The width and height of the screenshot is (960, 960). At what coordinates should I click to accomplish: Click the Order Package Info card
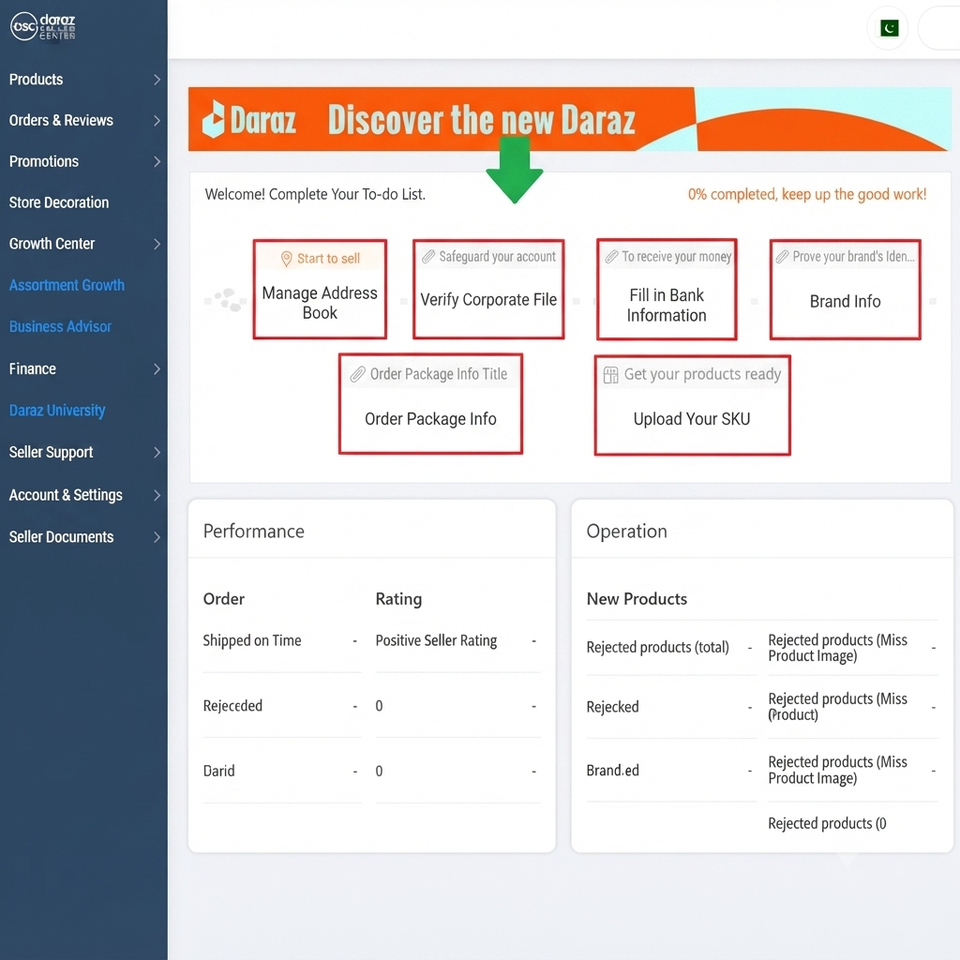pyautogui.click(x=430, y=404)
